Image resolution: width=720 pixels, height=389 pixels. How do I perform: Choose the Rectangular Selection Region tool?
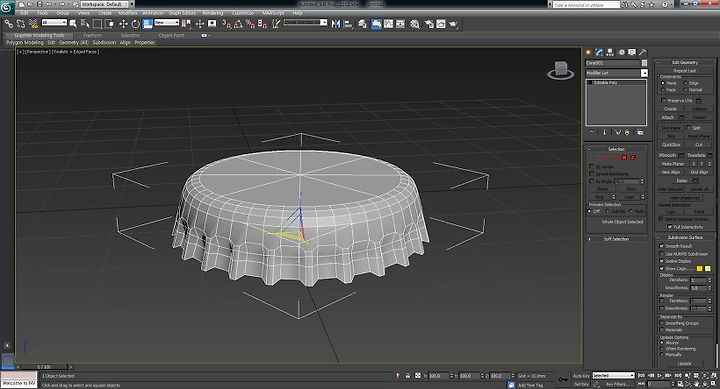[97, 23]
